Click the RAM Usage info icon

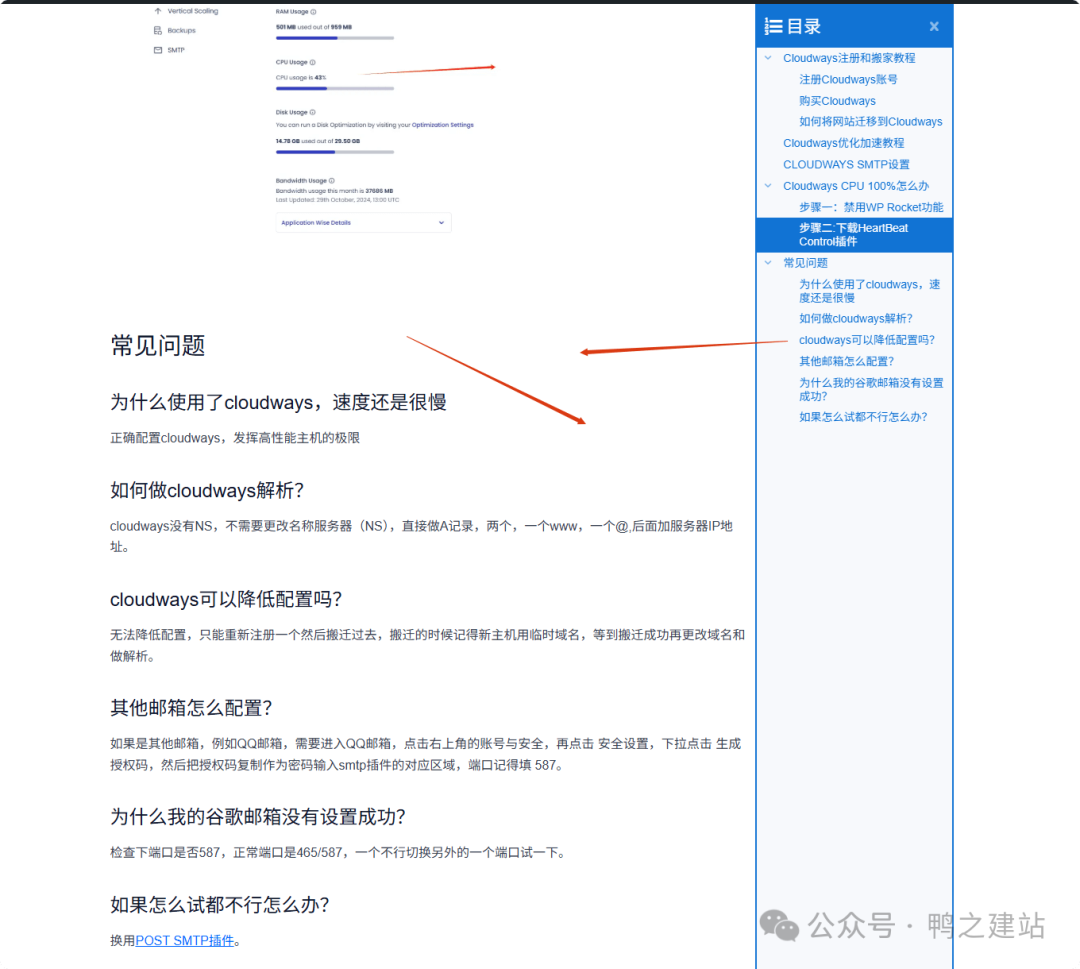[313, 12]
